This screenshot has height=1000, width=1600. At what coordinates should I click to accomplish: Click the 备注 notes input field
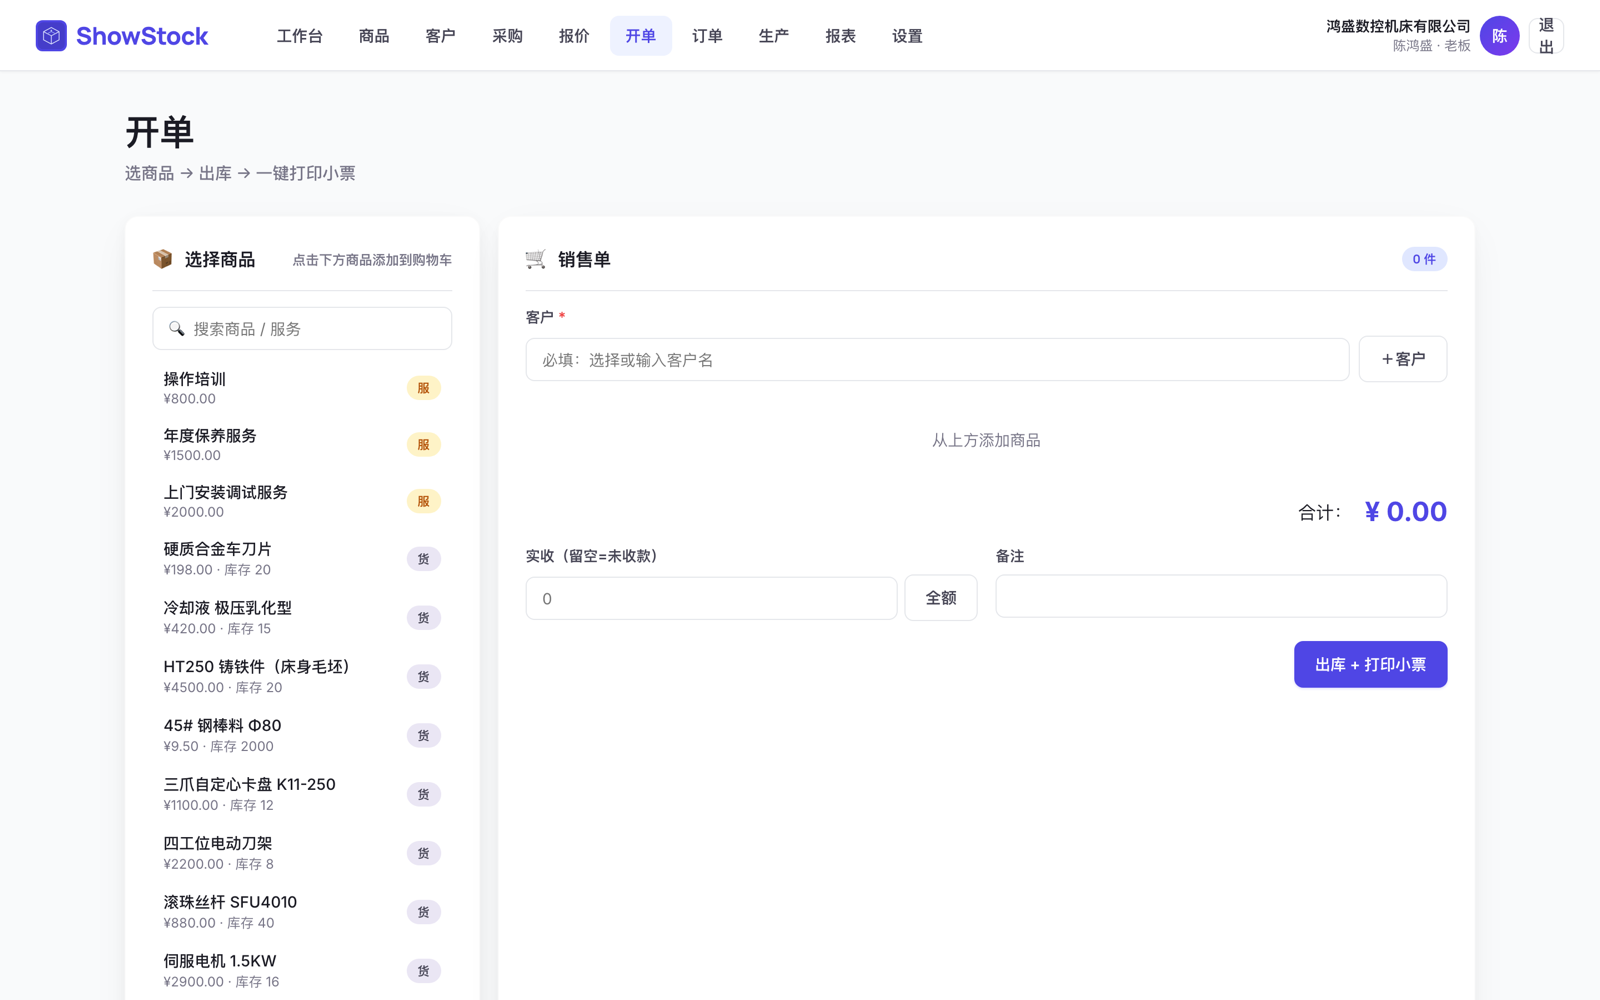[x=1221, y=596]
